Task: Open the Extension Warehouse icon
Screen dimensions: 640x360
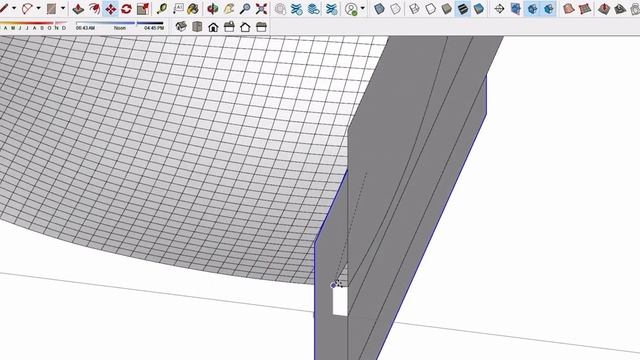Action: click(x=297, y=8)
